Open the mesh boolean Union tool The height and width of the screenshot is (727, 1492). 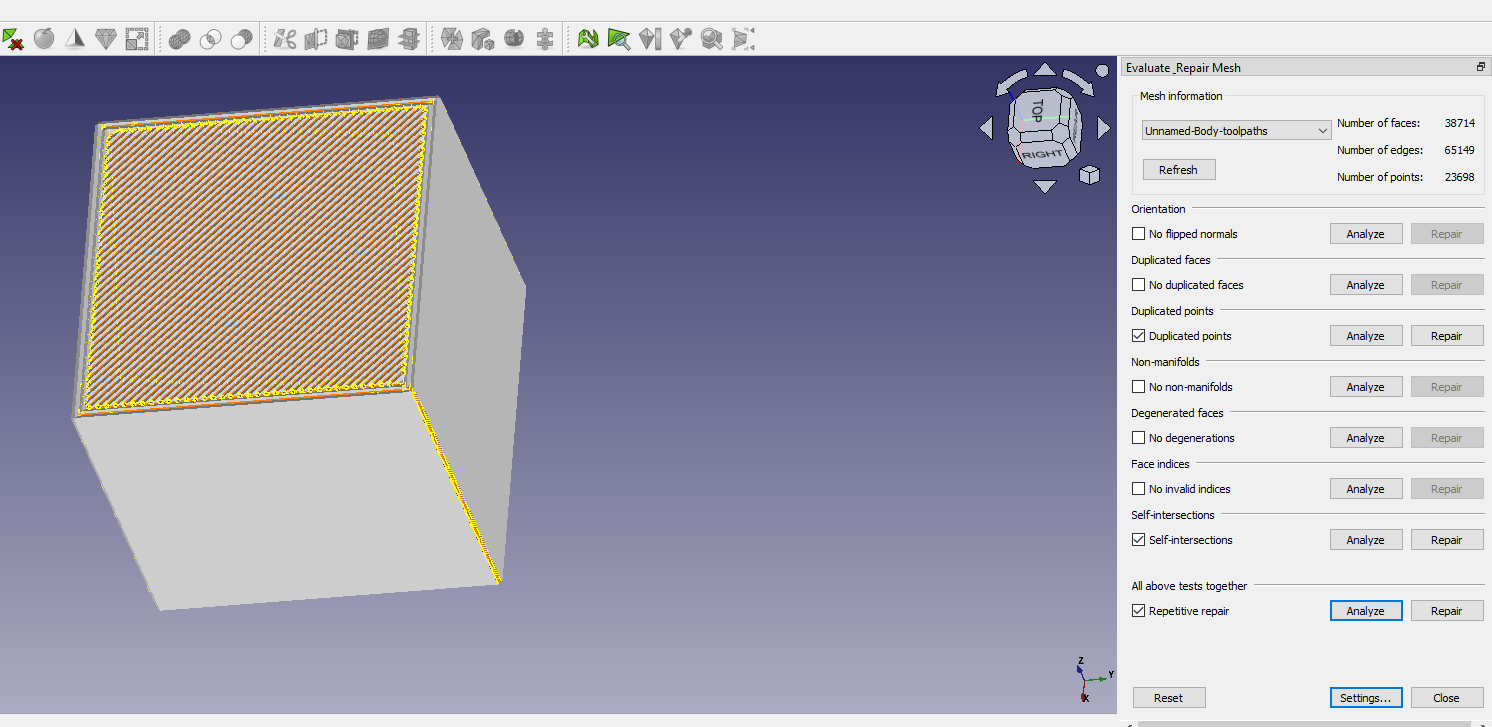[x=179, y=39]
